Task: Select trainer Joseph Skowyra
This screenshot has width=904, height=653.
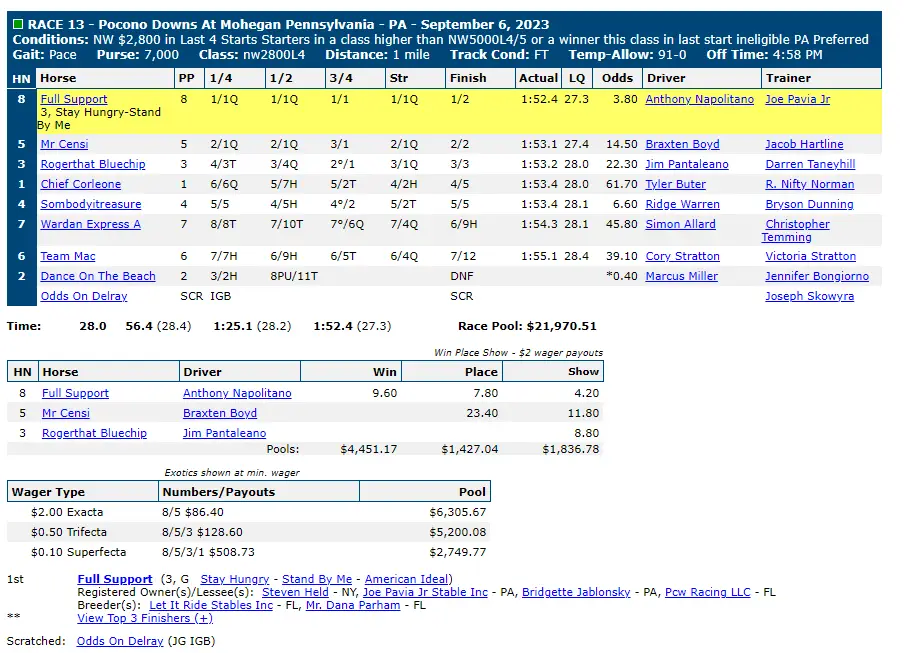Action: click(x=809, y=296)
